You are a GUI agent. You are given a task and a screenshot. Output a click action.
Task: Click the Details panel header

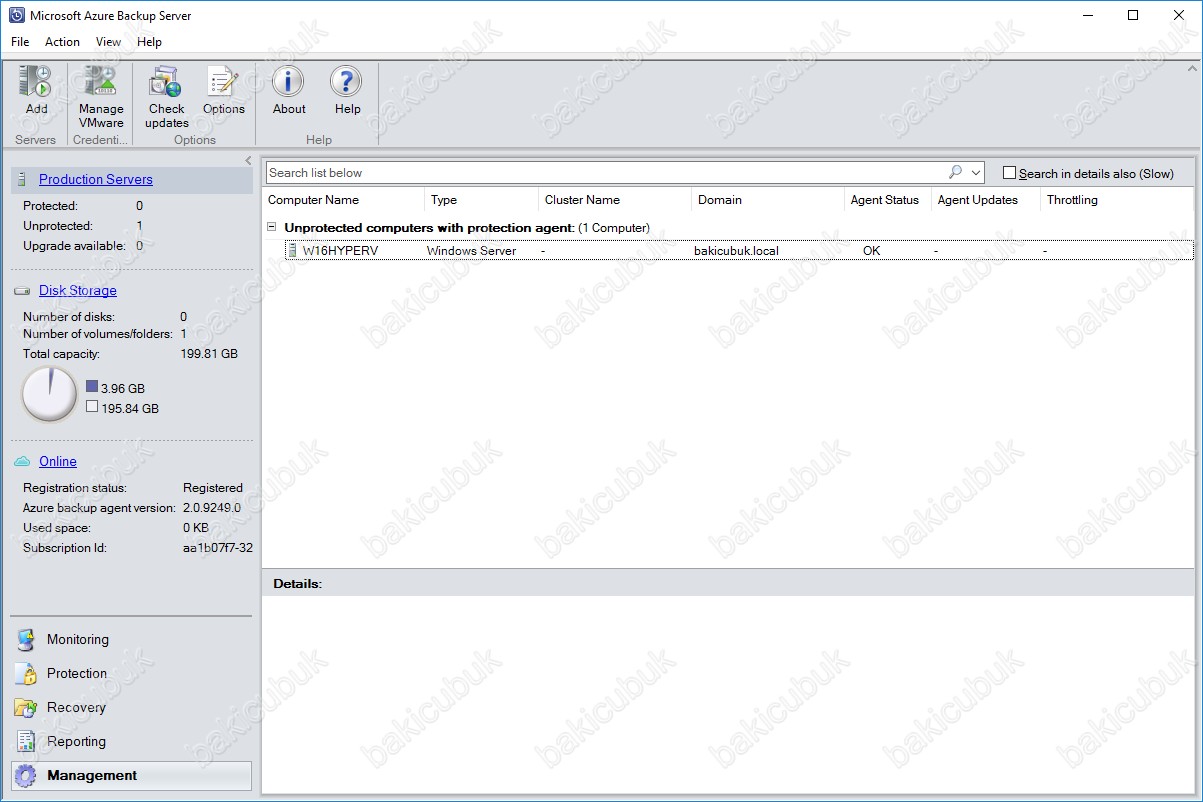[x=728, y=583]
